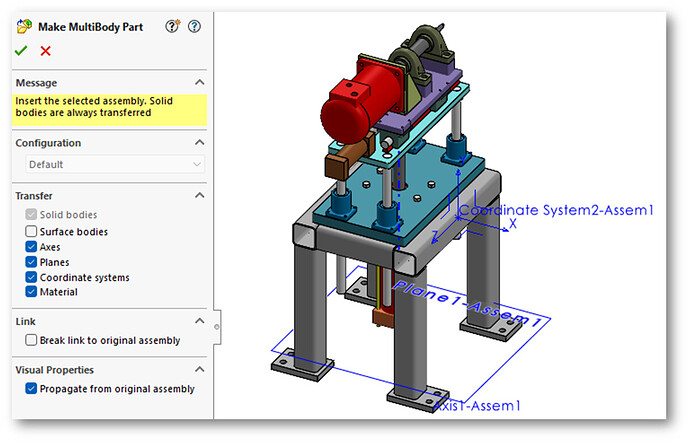Uncheck the Planes transfer option
This screenshot has width=690, height=443.
pos(31,262)
